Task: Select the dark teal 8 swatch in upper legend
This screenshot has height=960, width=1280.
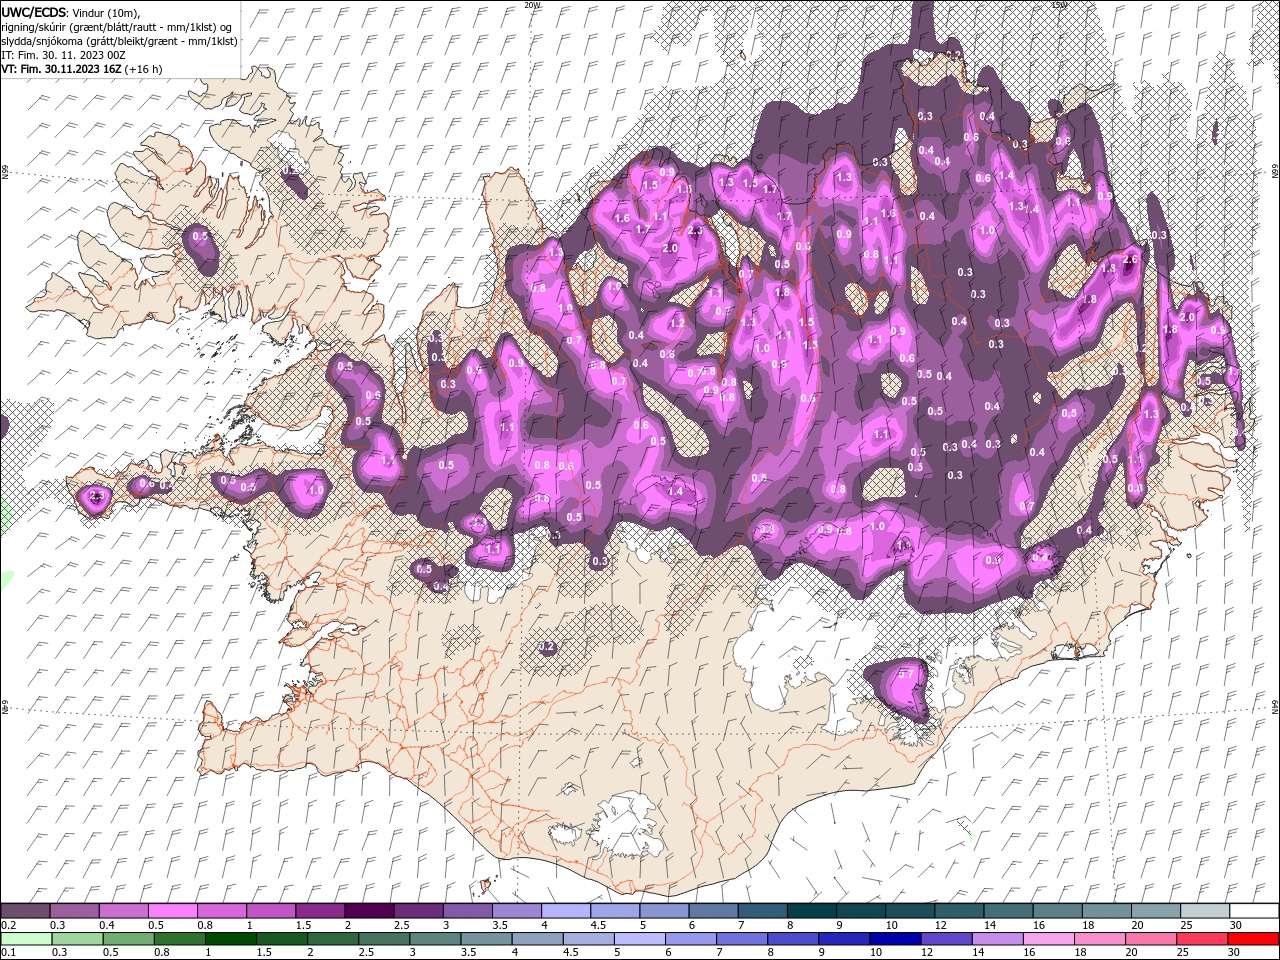Action: tap(812, 911)
